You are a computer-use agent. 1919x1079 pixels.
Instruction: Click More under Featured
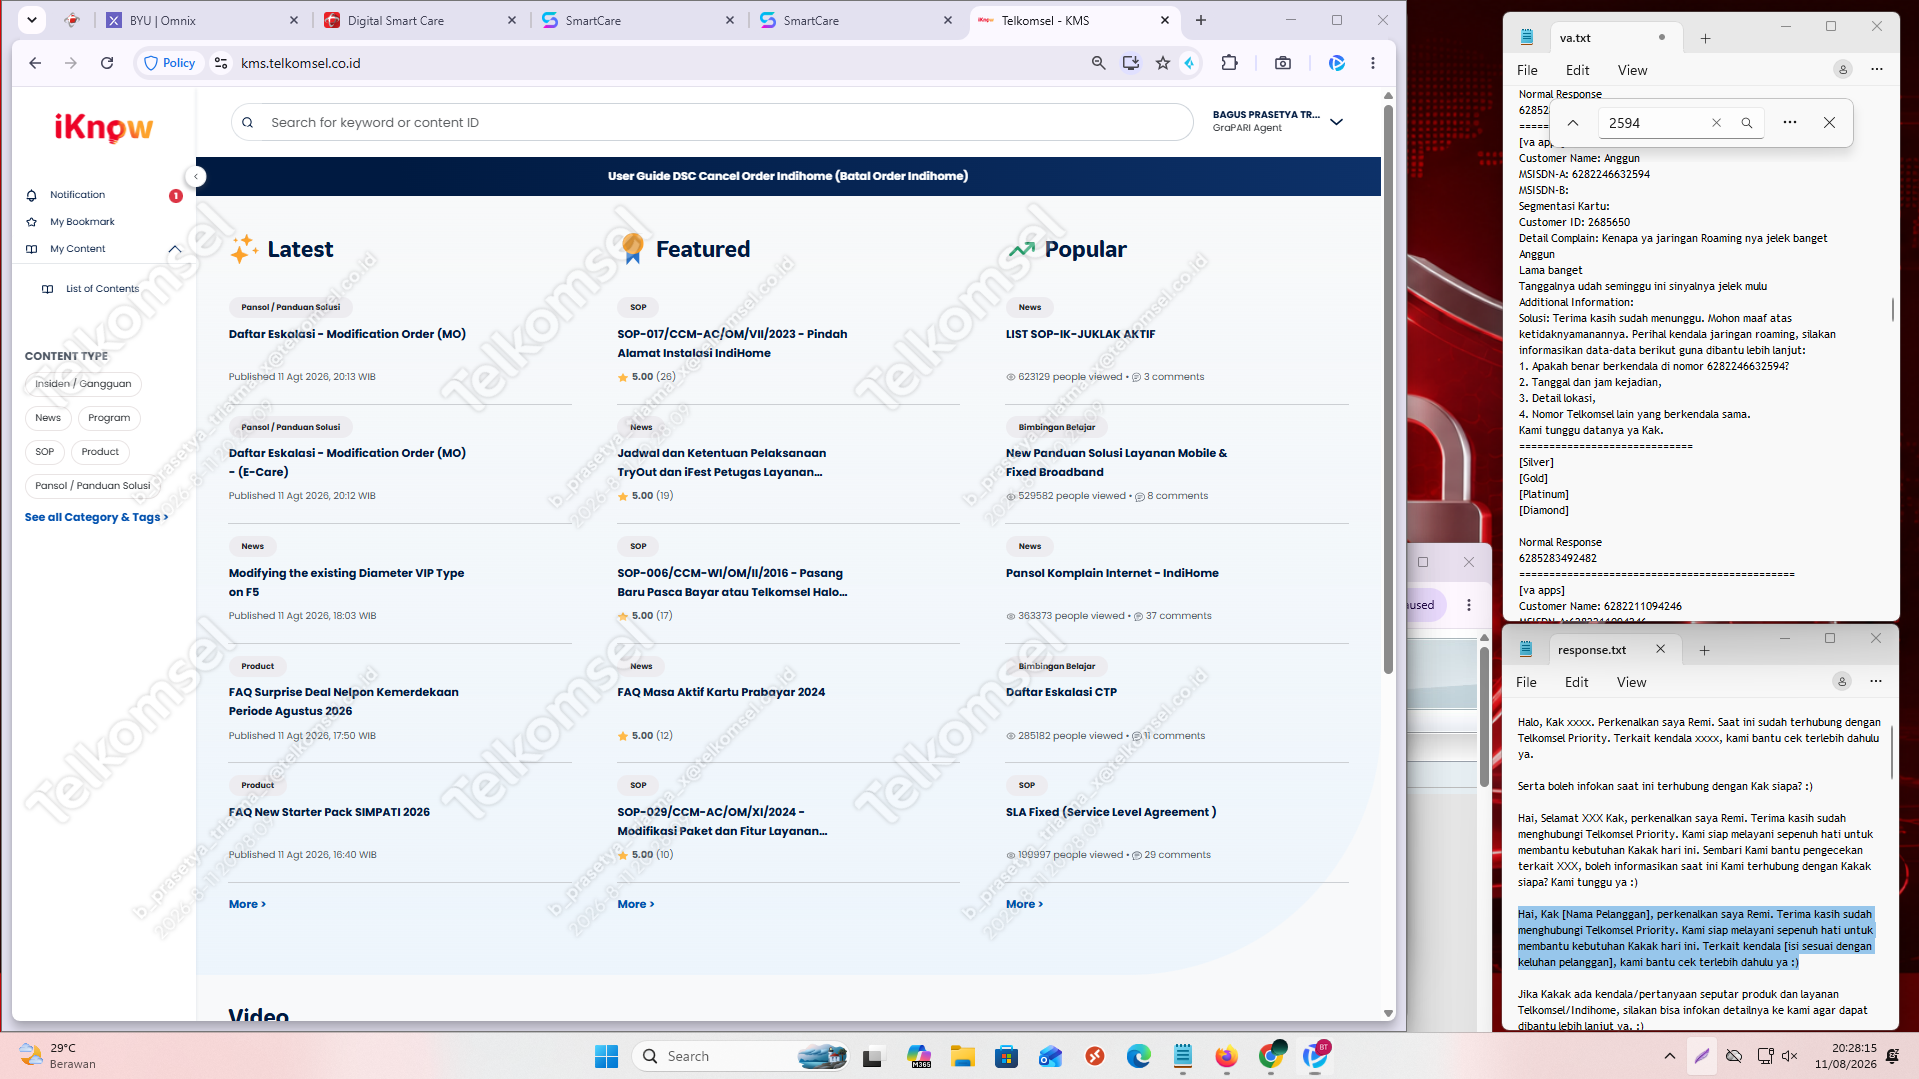click(636, 904)
